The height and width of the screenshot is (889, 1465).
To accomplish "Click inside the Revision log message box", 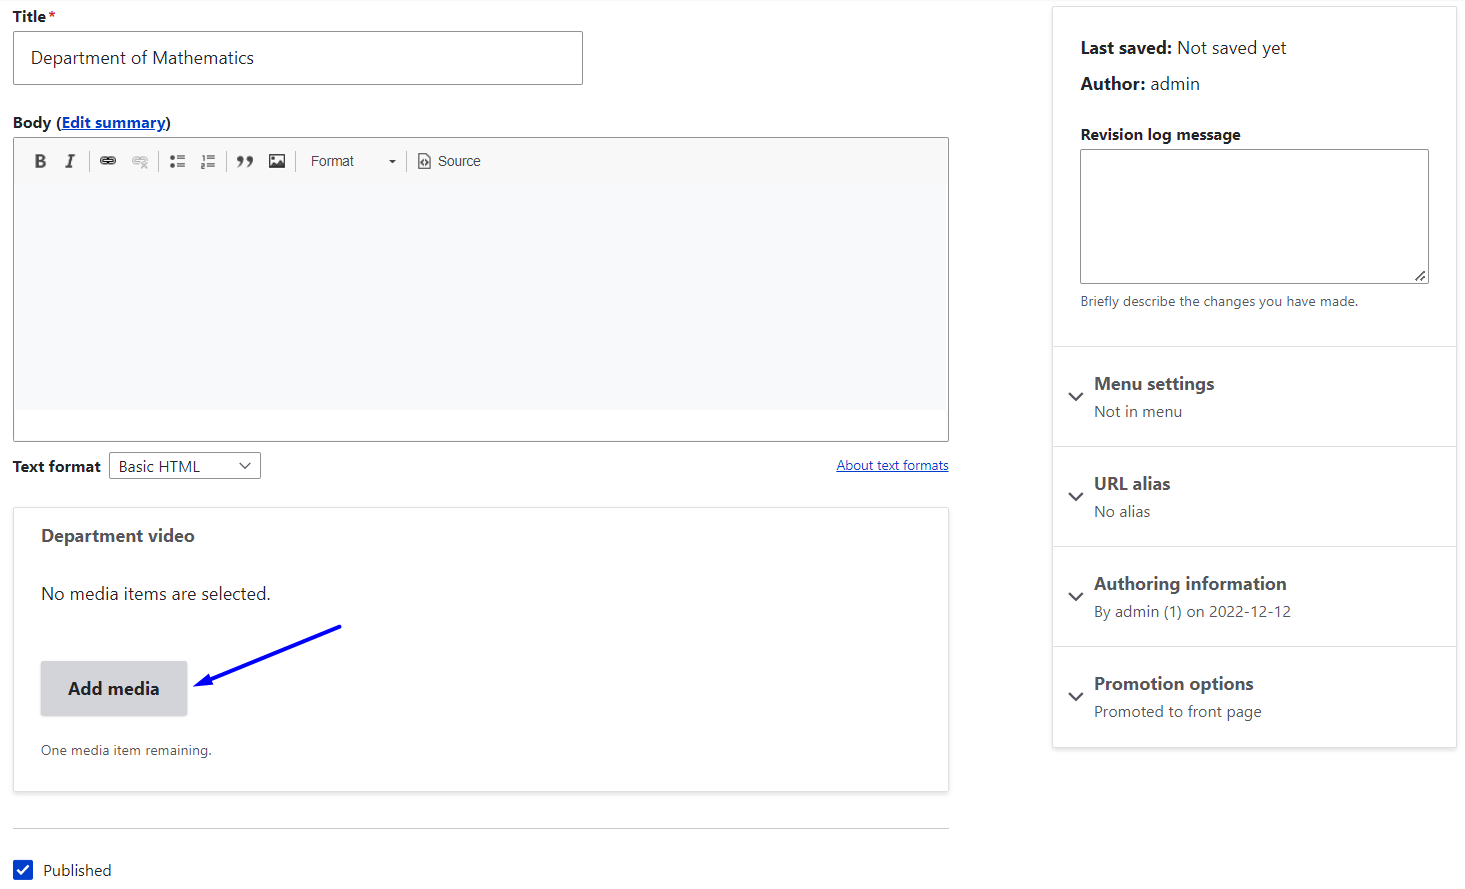I will [1253, 215].
